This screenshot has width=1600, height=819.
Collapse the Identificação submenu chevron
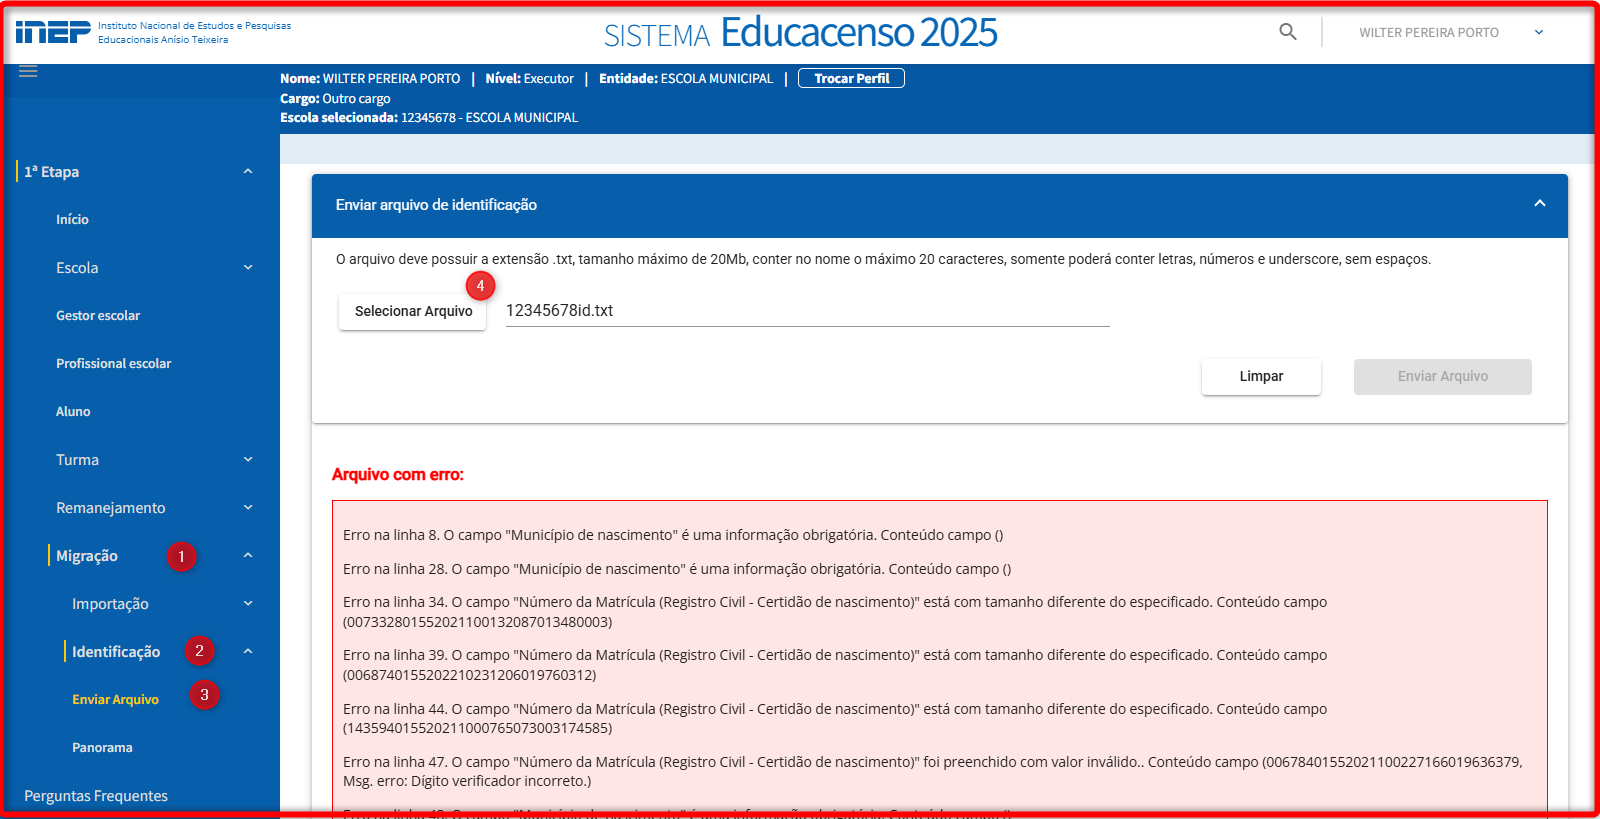coord(248,651)
